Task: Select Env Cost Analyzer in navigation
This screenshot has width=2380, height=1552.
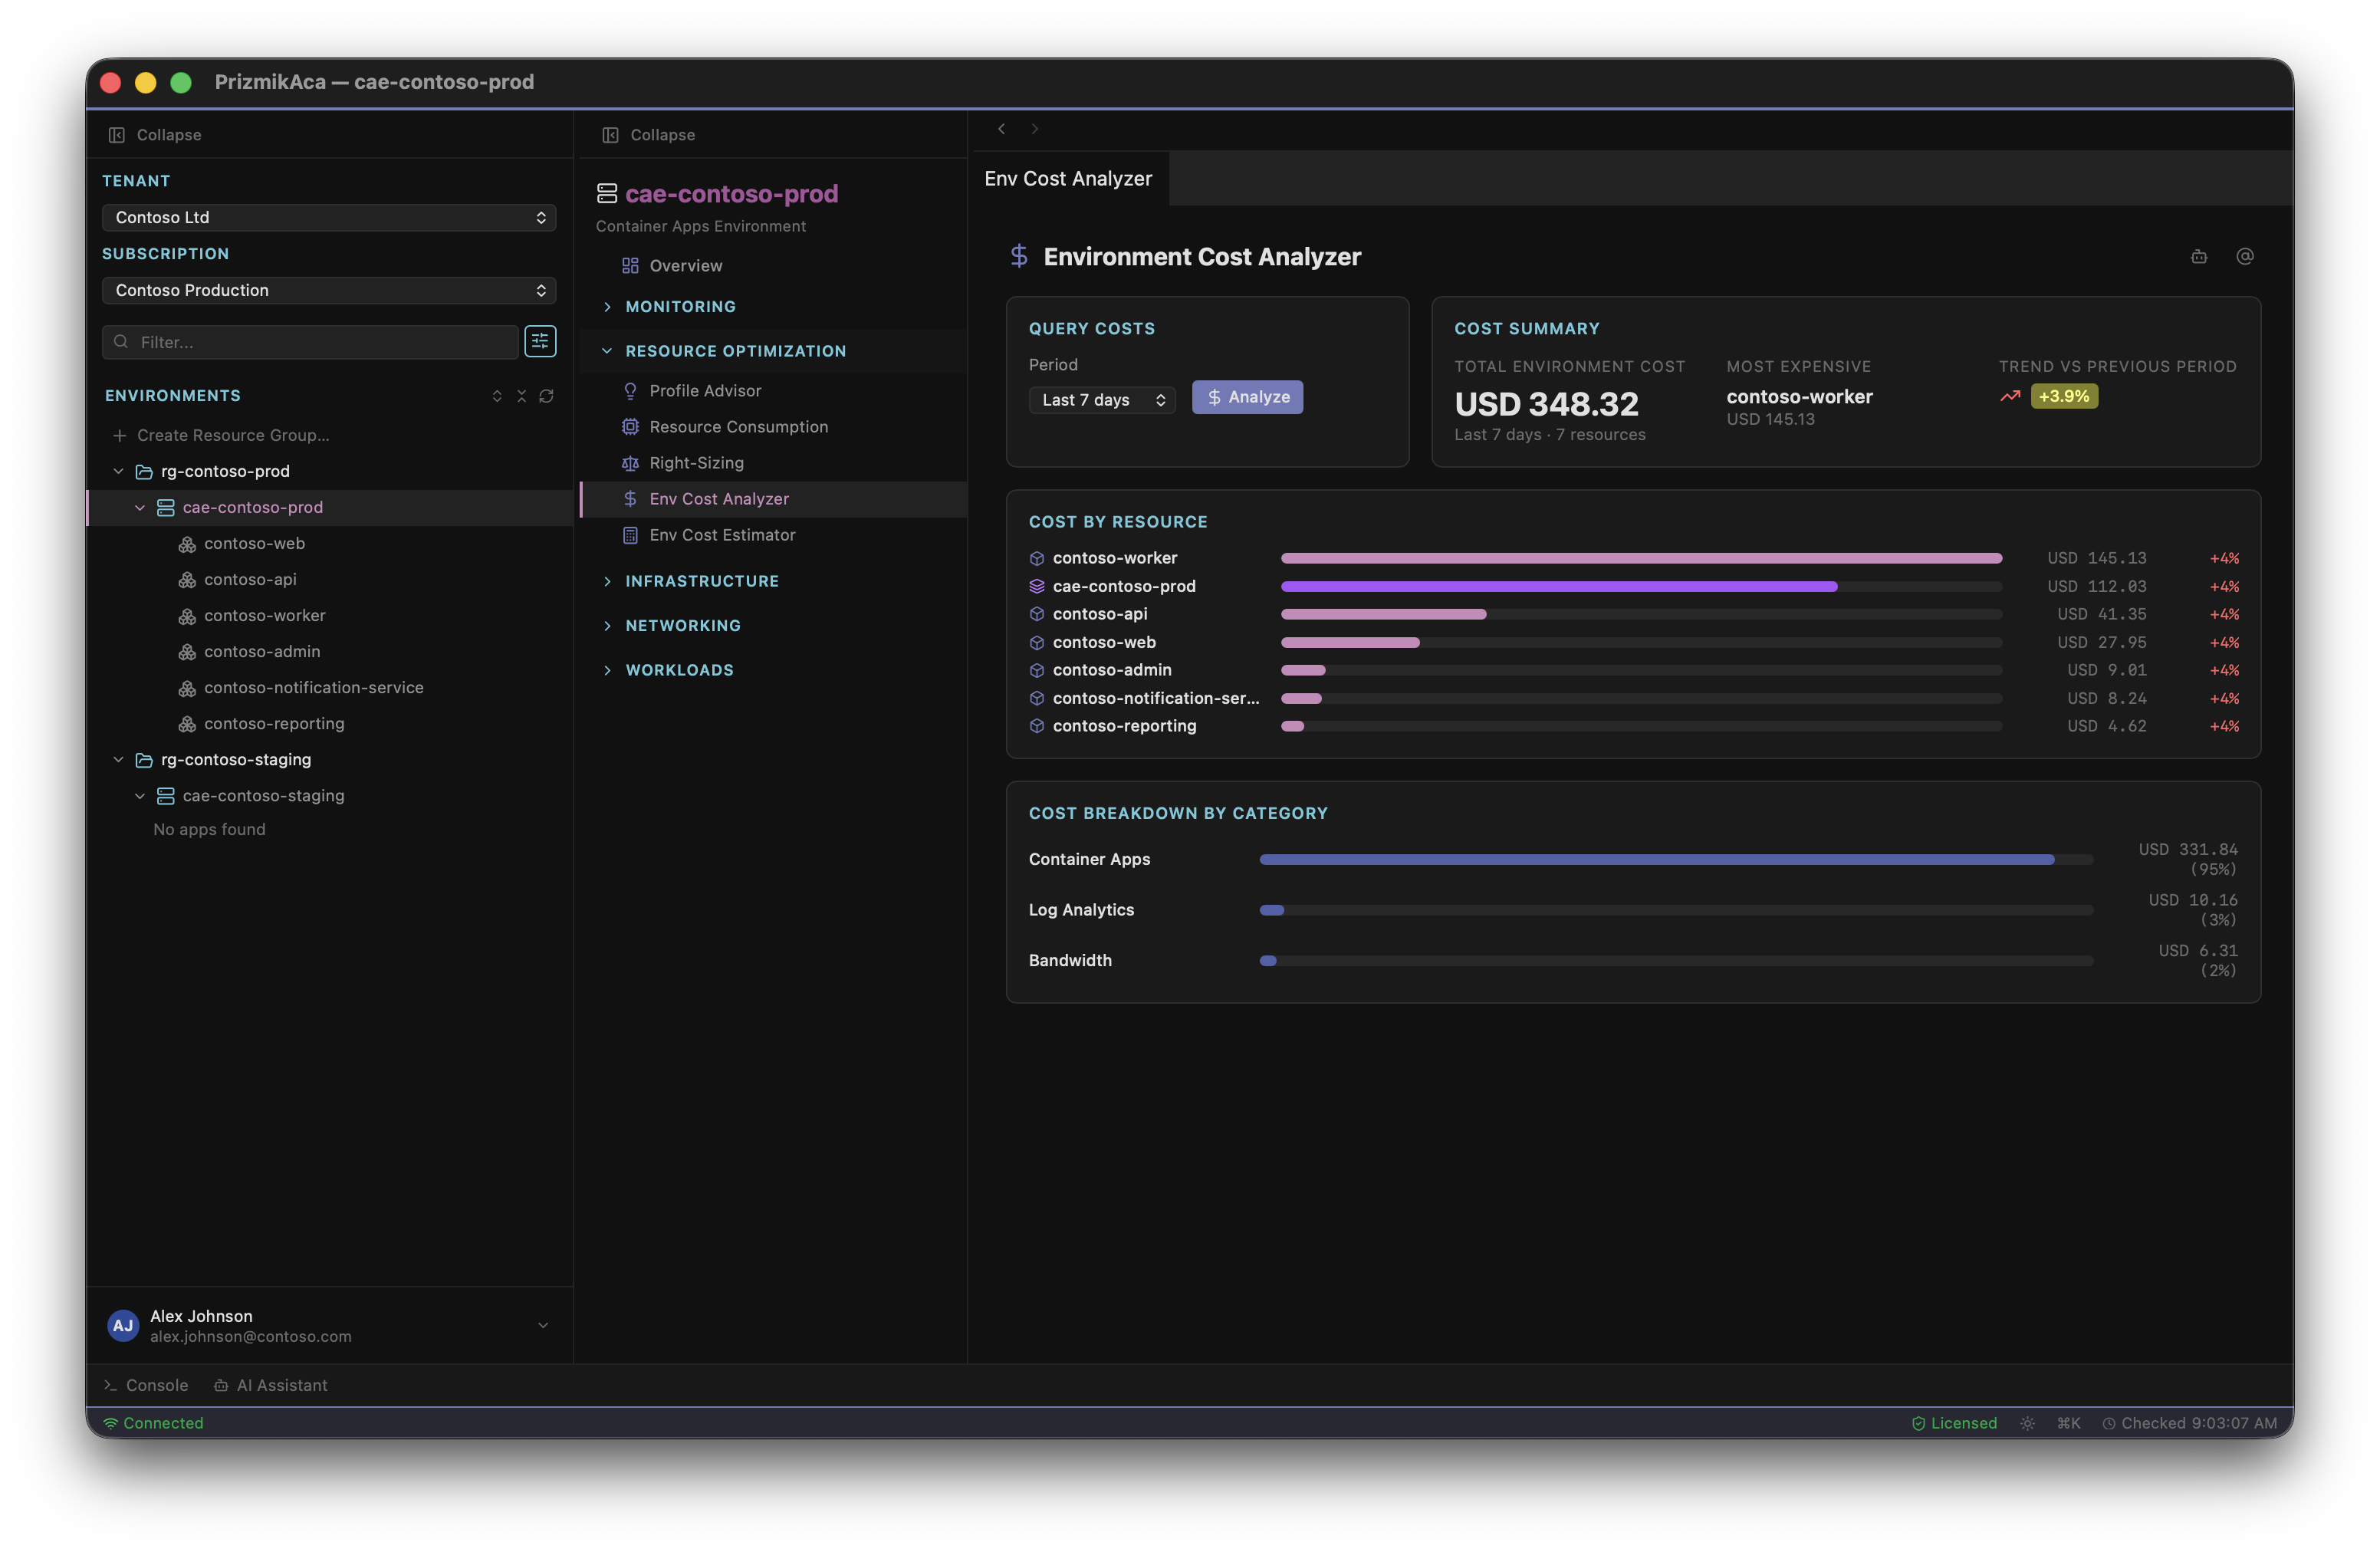Action: click(x=773, y=498)
